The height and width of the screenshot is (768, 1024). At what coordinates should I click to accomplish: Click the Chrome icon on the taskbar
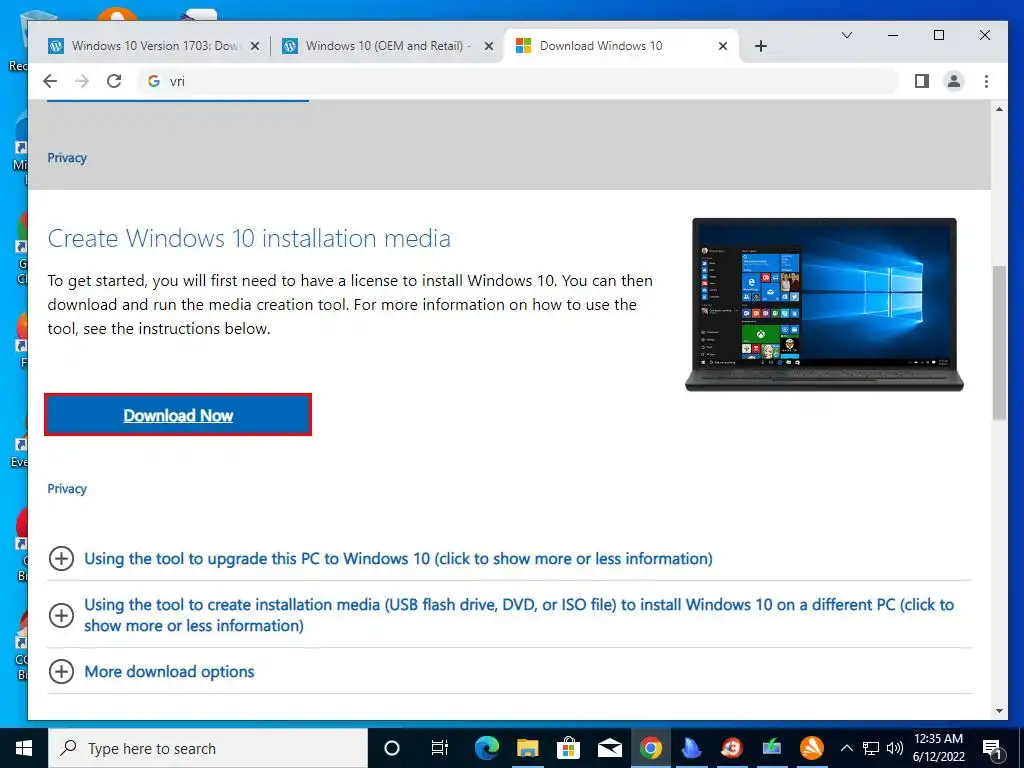(650, 748)
